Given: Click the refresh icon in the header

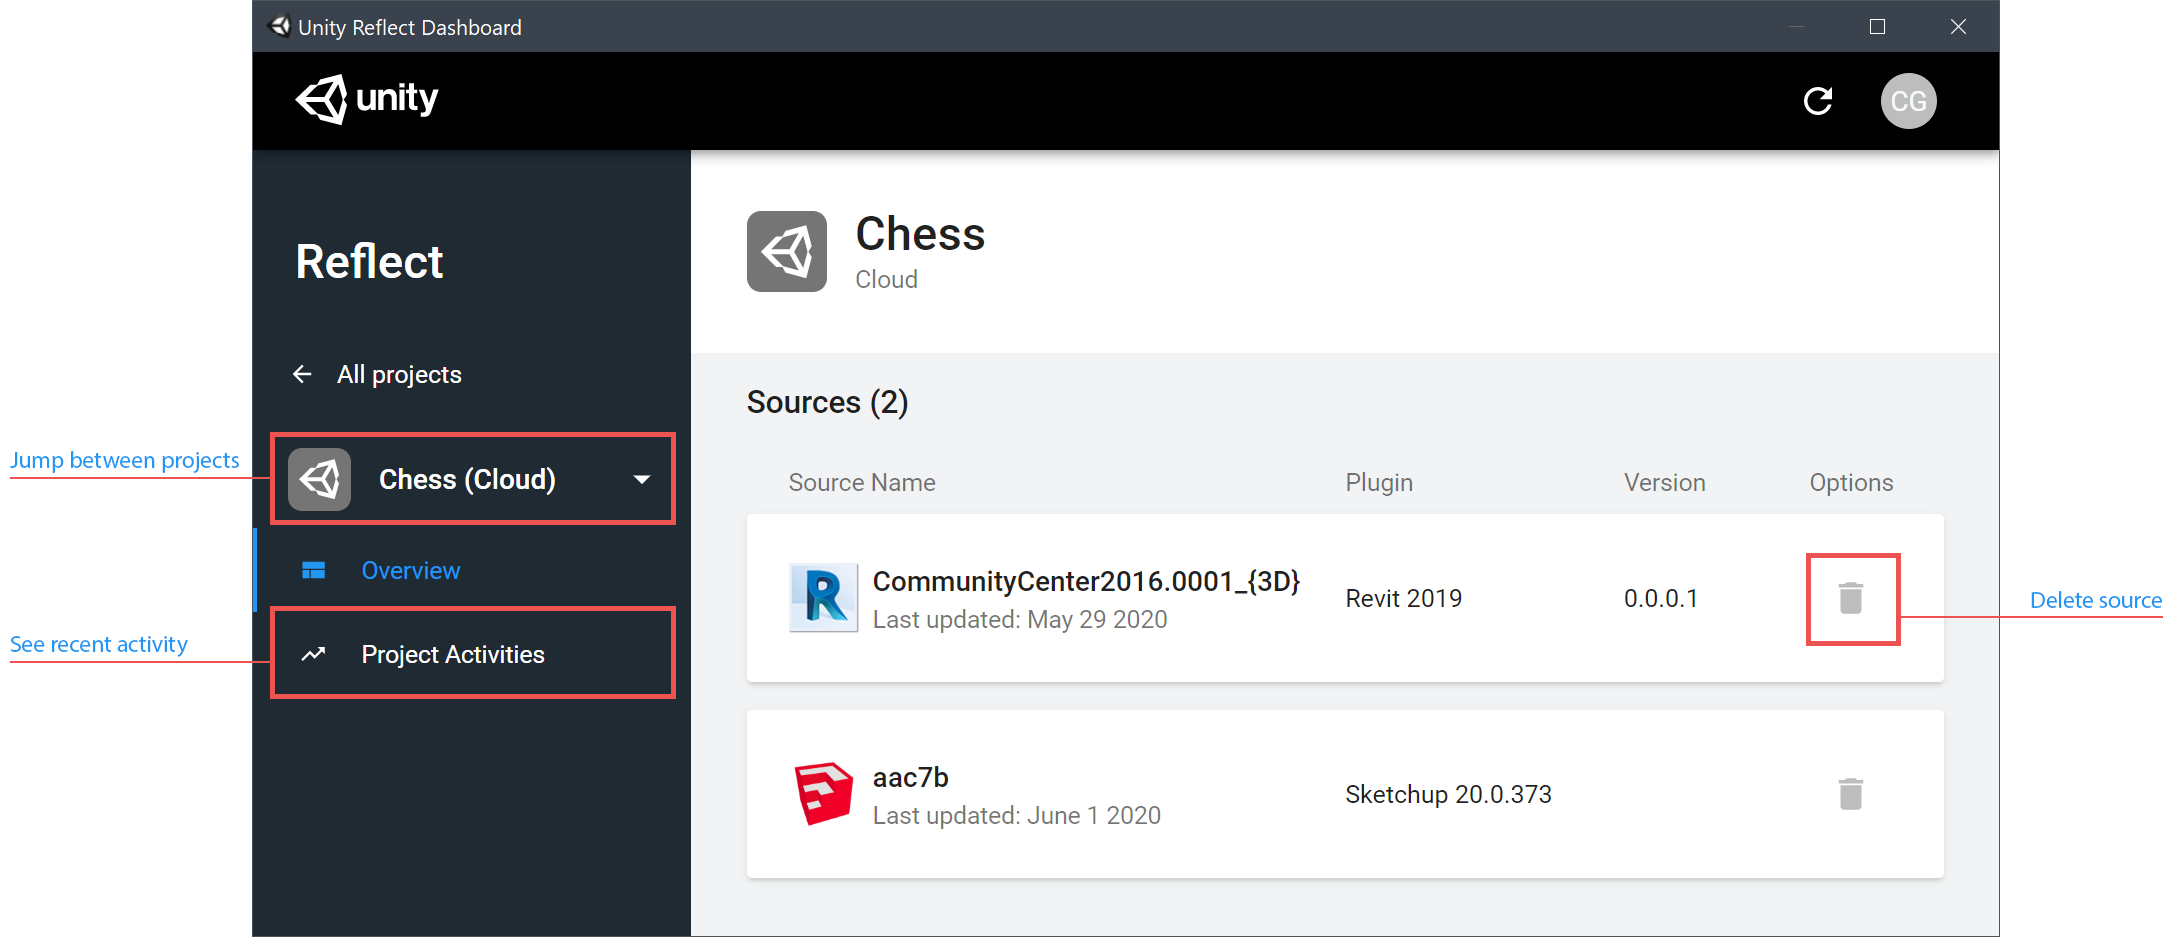Looking at the screenshot, I should click(1818, 101).
